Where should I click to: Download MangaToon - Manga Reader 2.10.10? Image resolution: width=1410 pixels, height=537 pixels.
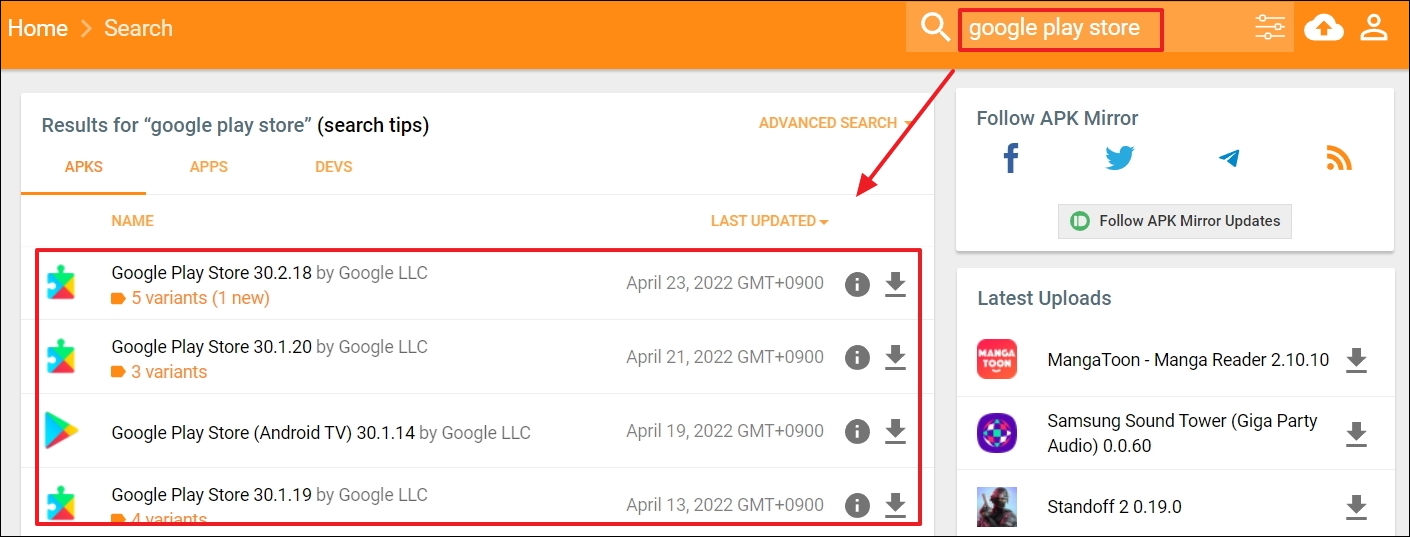(x=1356, y=360)
